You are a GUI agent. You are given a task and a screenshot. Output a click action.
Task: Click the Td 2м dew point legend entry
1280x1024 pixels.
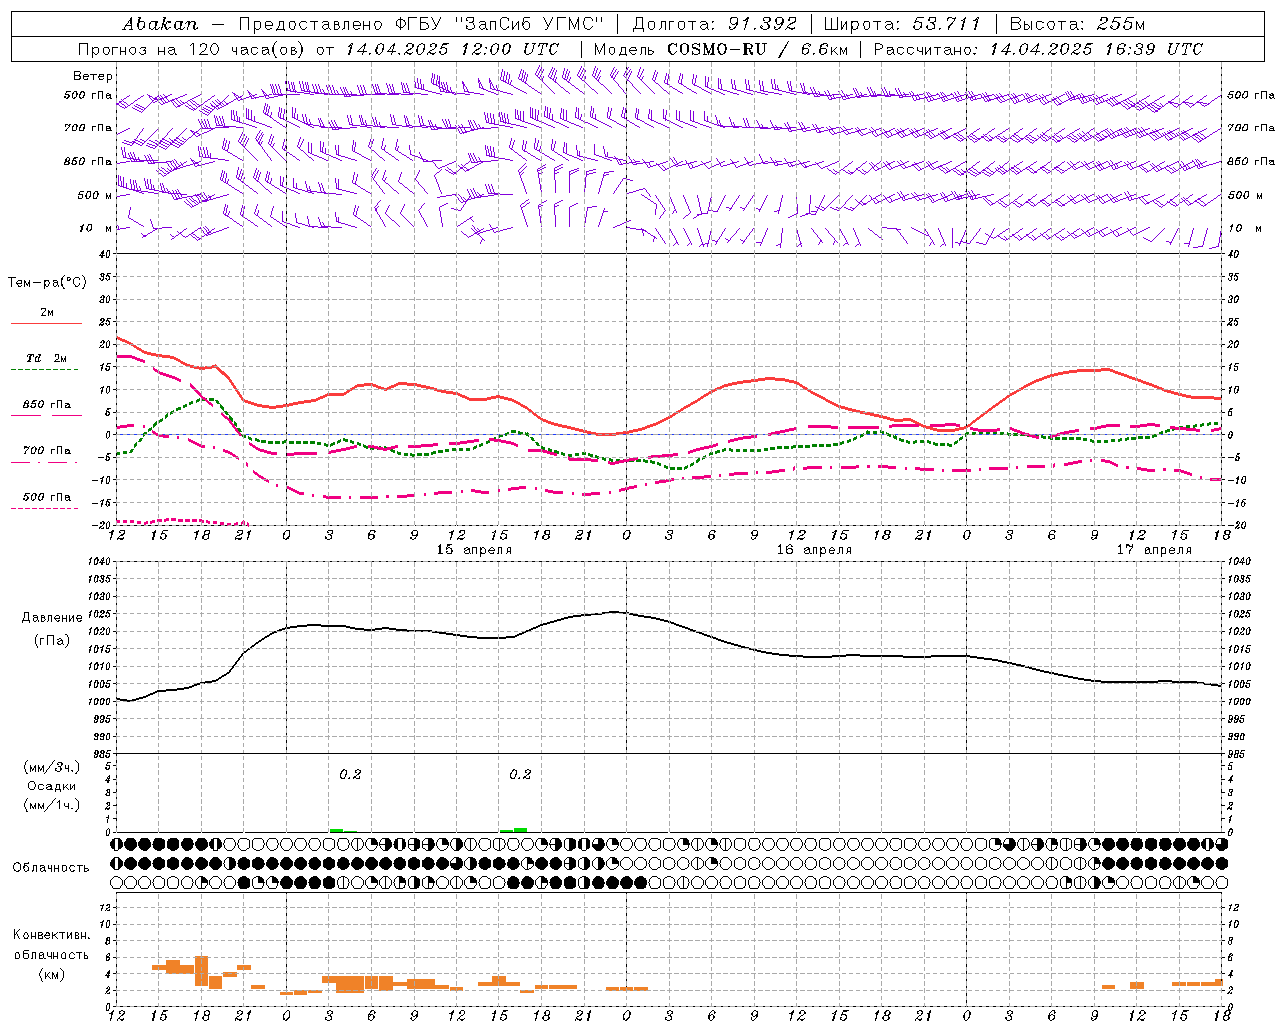click(x=47, y=358)
